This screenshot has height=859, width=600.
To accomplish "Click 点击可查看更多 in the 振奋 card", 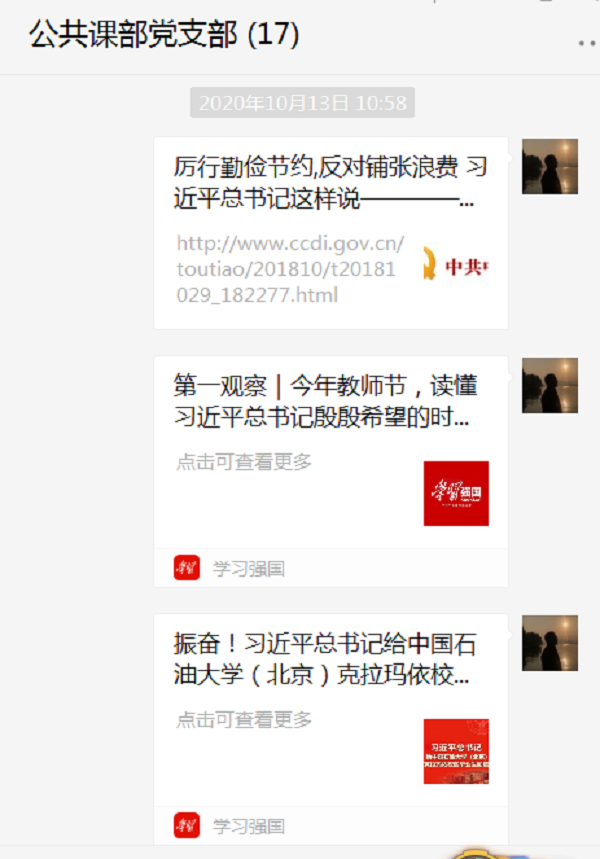I will click(x=244, y=719).
